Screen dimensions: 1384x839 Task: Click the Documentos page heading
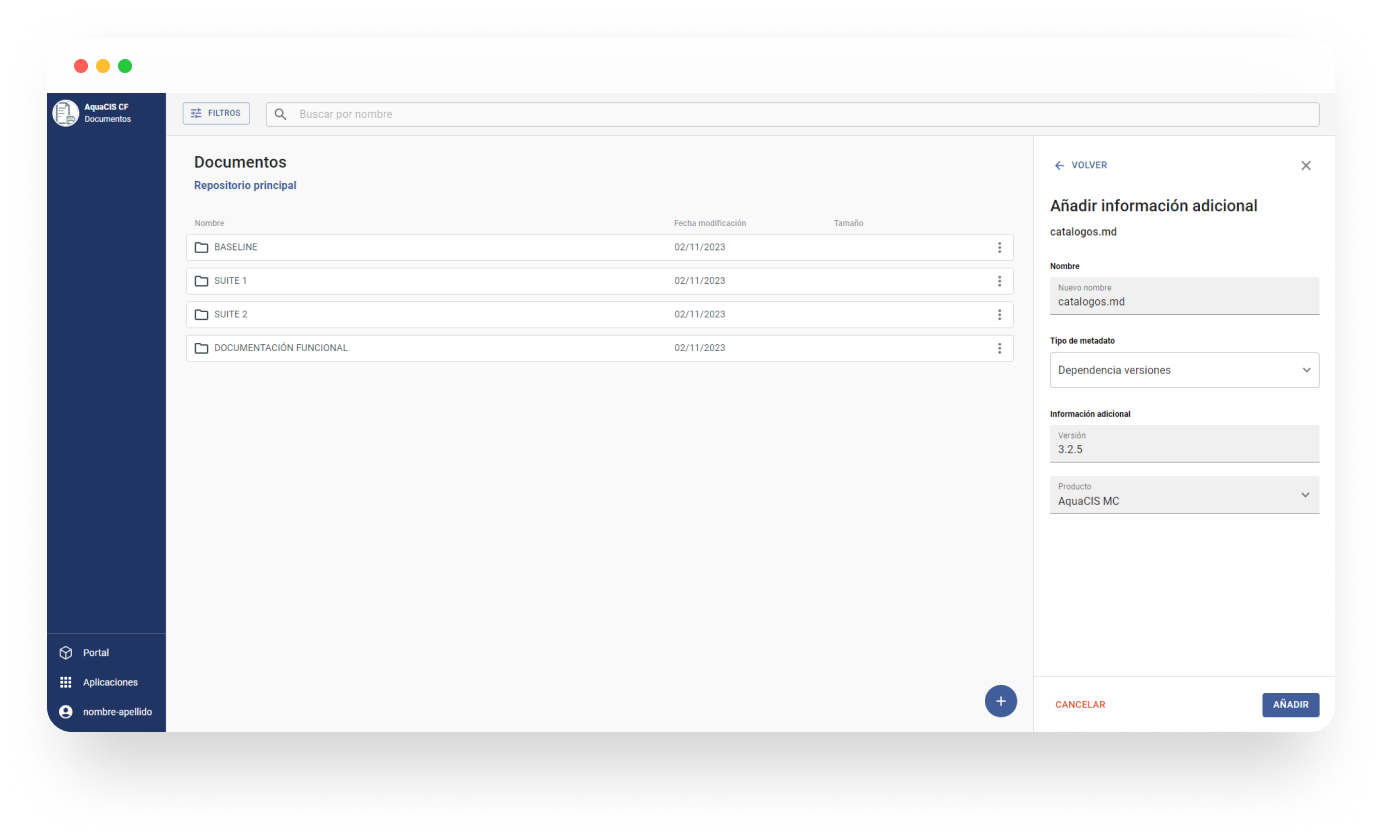[240, 162]
